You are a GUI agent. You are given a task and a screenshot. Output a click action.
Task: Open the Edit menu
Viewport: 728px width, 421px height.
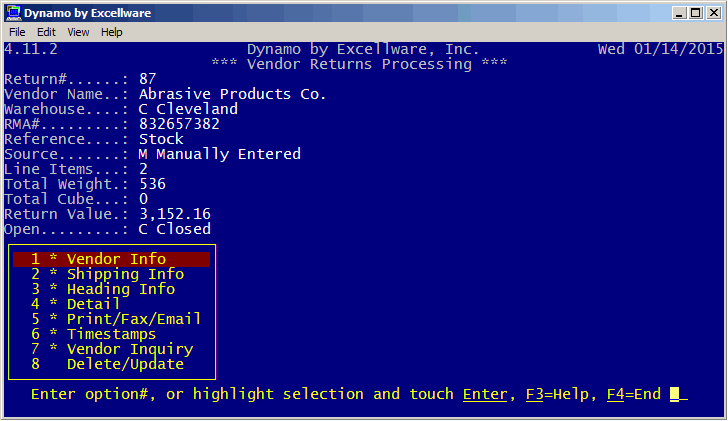pos(46,32)
